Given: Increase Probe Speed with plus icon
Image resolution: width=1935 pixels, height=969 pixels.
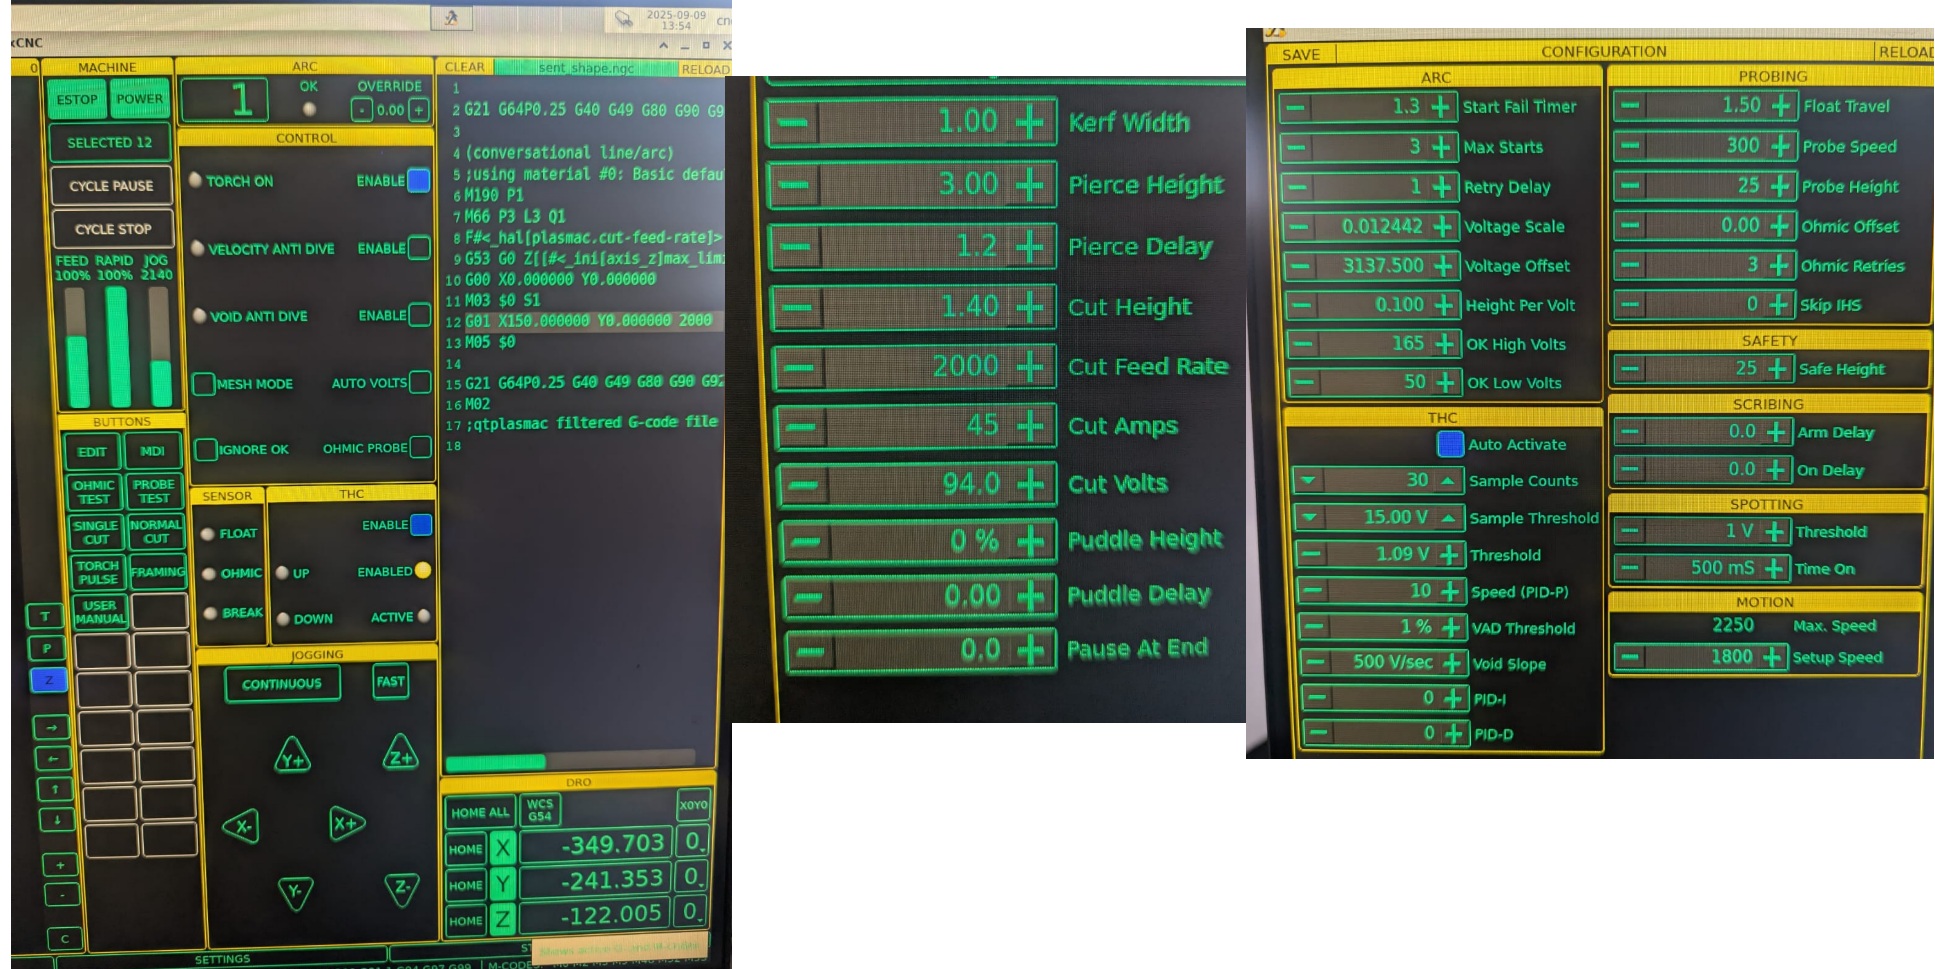Looking at the screenshot, I should pyautogui.click(x=1780, y=146).
